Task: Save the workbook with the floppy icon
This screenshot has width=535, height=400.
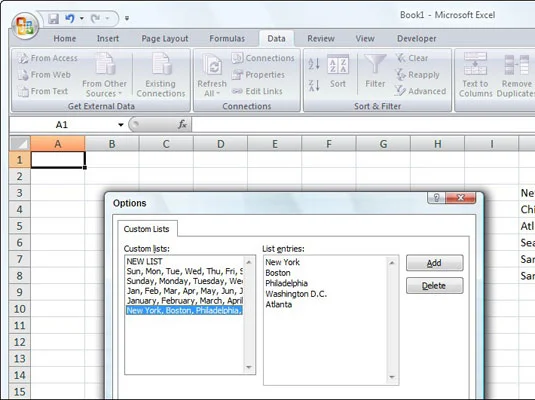Action: click(x=53, y=18)
